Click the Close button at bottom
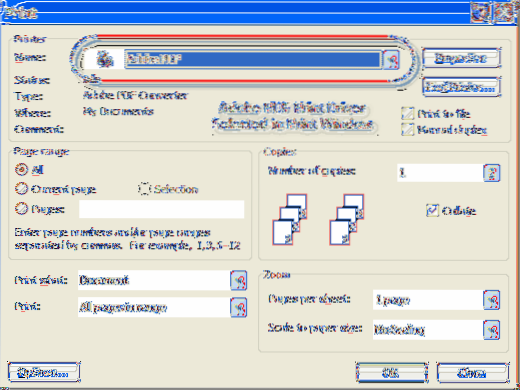520x390 pixels. pyautogui.click(x=473, y=373)
